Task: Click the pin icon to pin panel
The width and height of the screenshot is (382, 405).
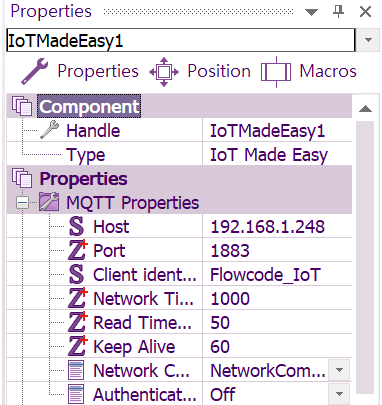Action: (339, 12)
